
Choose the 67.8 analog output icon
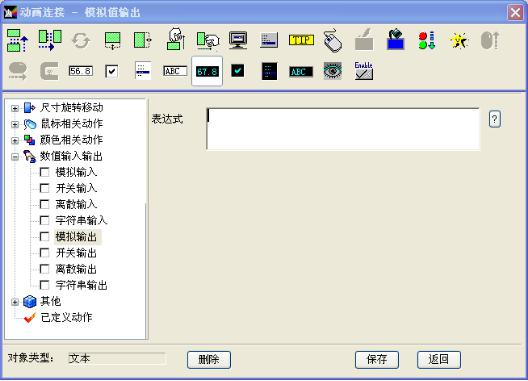click(x=207, y=71)
